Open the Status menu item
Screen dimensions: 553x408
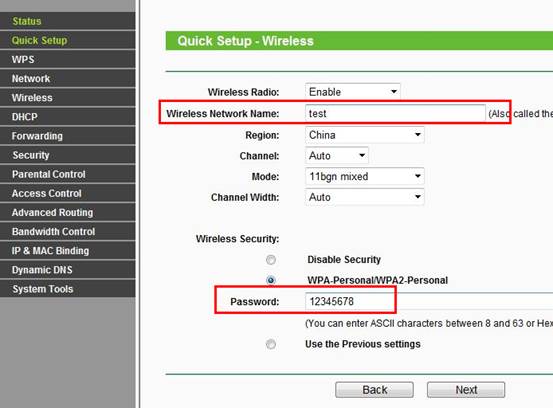pos(68,21)
